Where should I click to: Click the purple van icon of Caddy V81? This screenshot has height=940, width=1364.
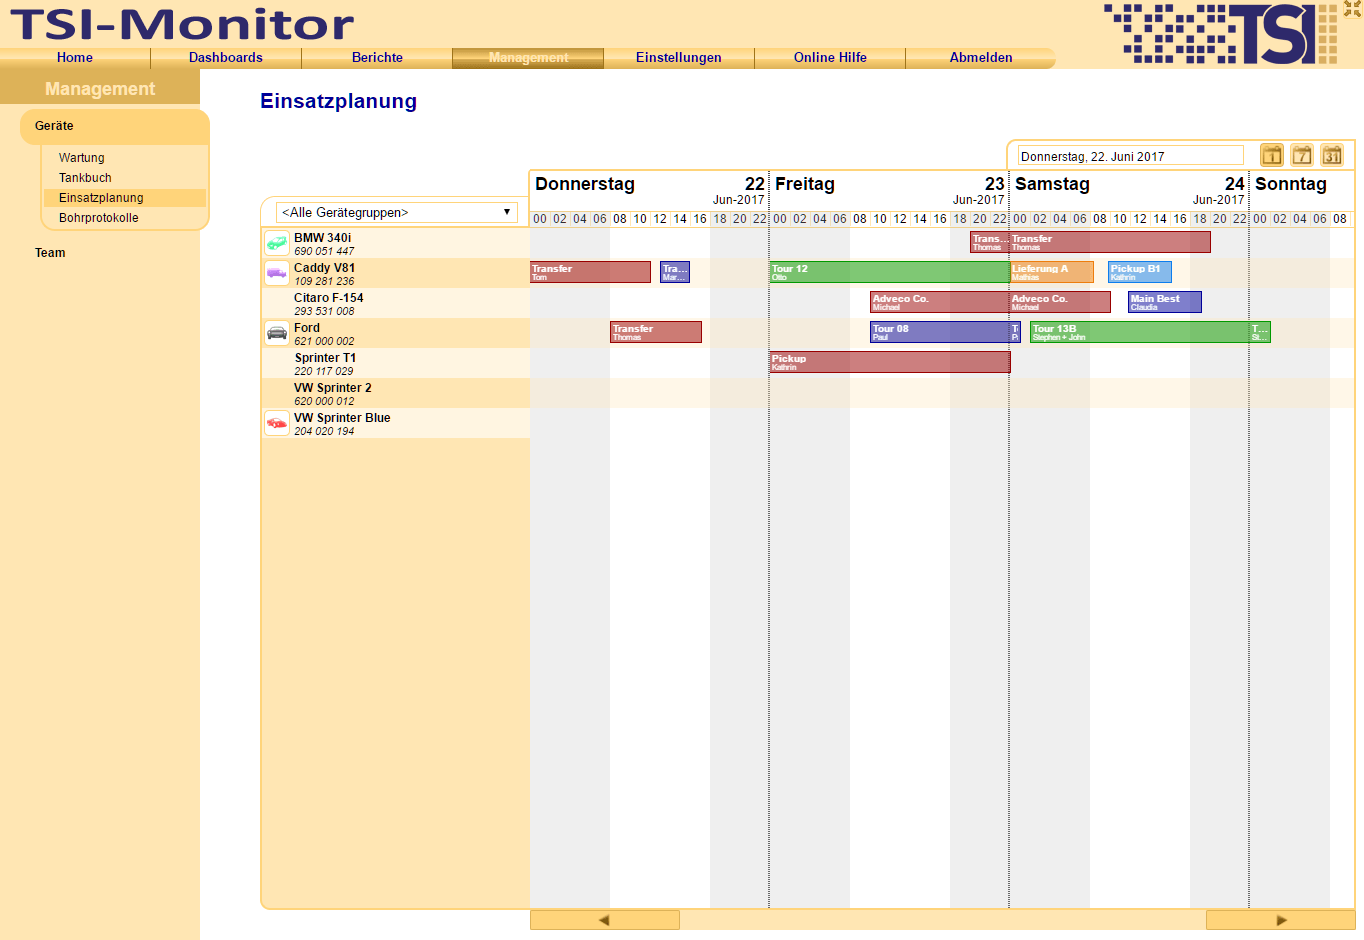pos(277,273)
